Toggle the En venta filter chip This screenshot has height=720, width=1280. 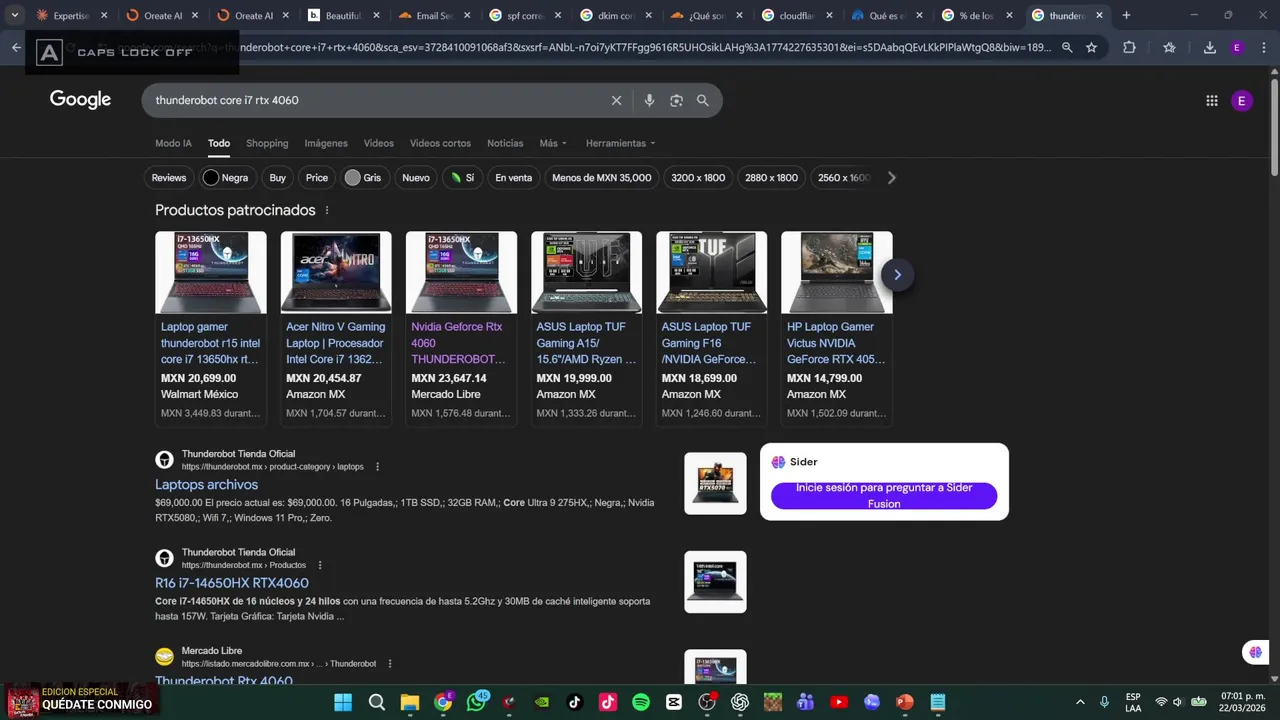(x=514, y=178)
